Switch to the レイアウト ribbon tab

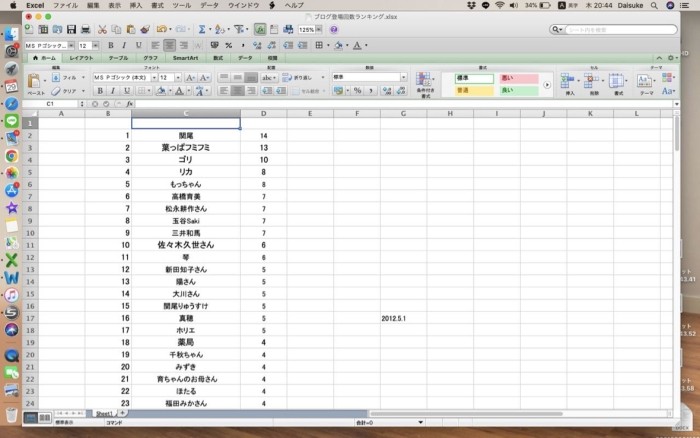pyautogui.click(x=81, y=58)
